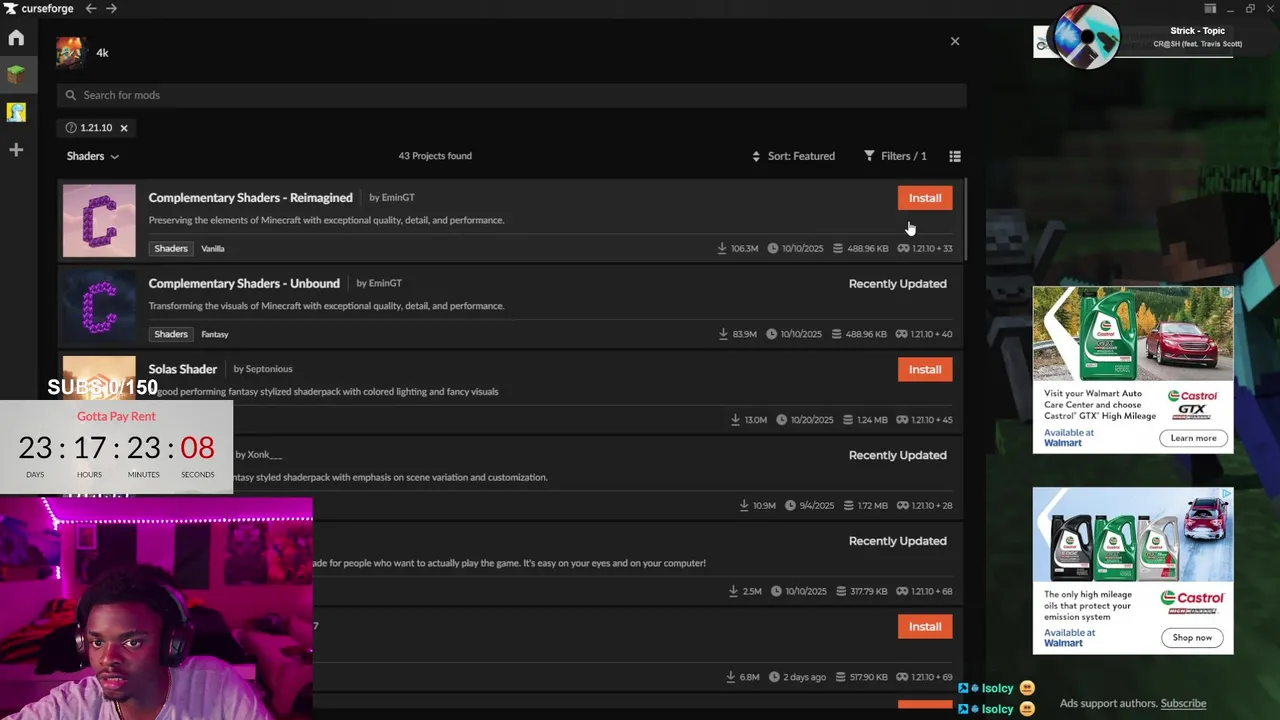This screenshot has height=720, width=1280.
Task: Open the Septonious author link
Action: click(269, 369)
